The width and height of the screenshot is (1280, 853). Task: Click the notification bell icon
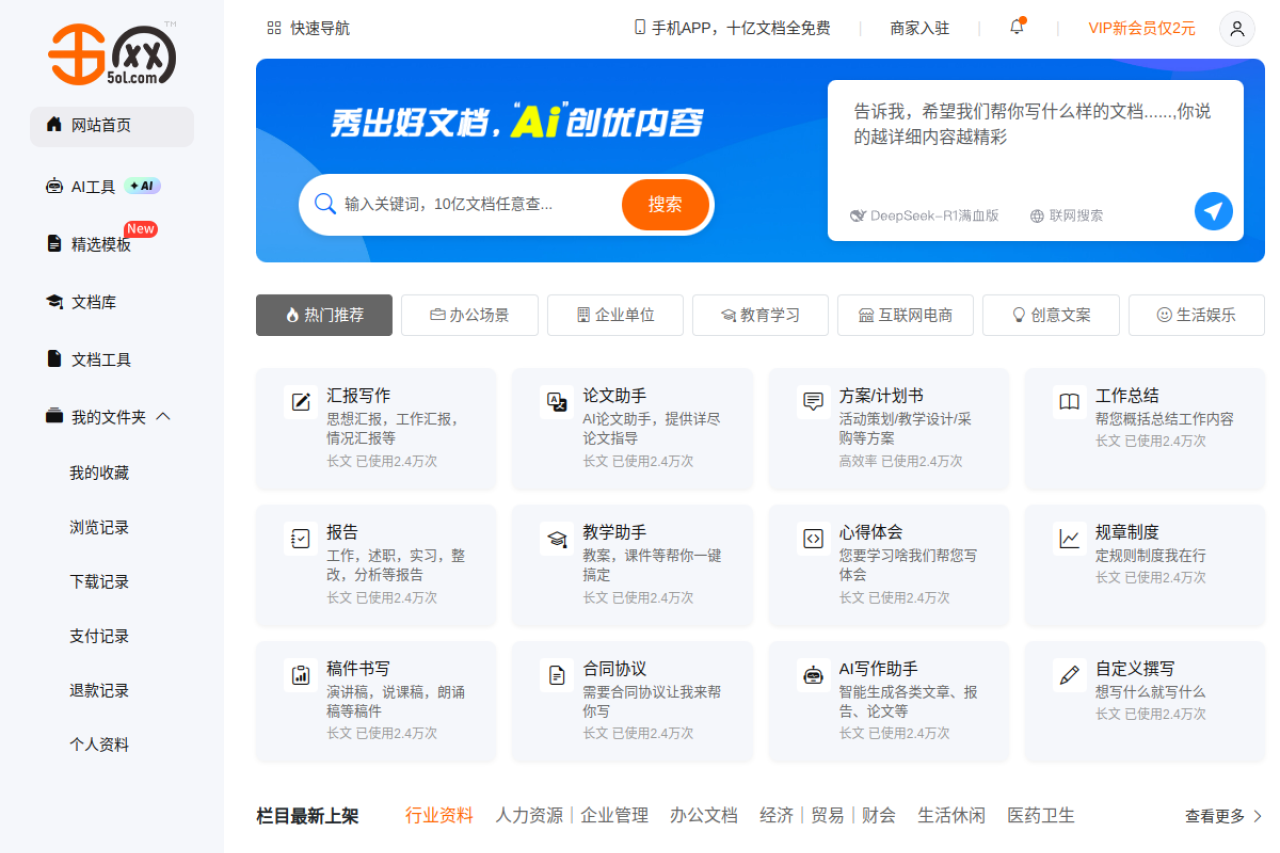[x=1016, y=27]
